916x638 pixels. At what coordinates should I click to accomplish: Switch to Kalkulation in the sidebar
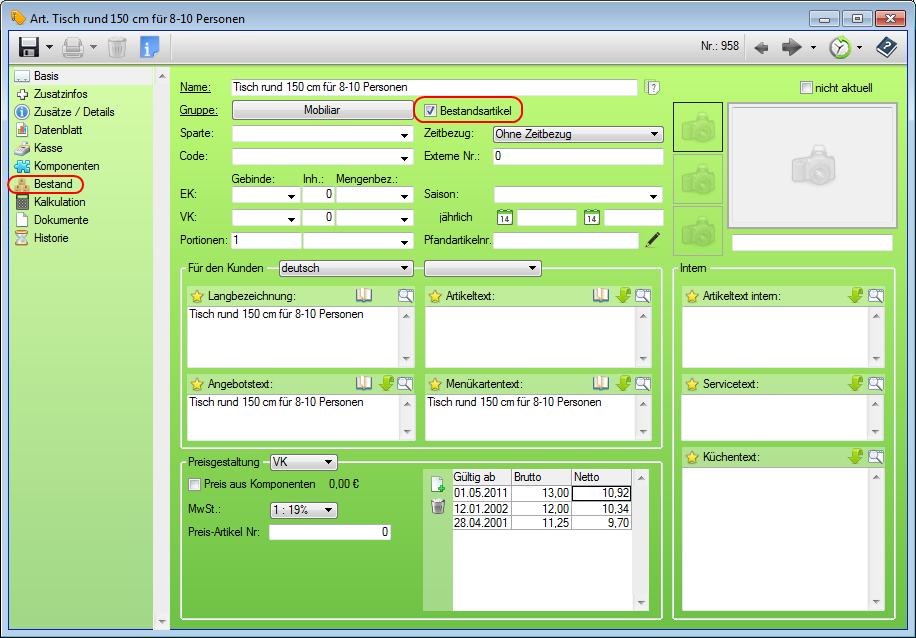(59, 202)
